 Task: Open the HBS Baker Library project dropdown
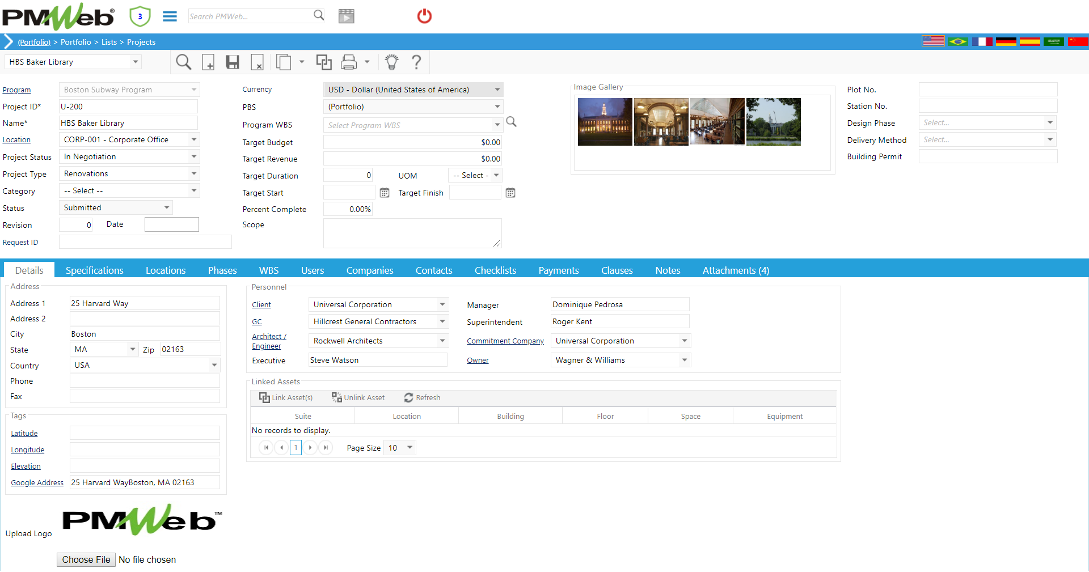pos(135,62)
